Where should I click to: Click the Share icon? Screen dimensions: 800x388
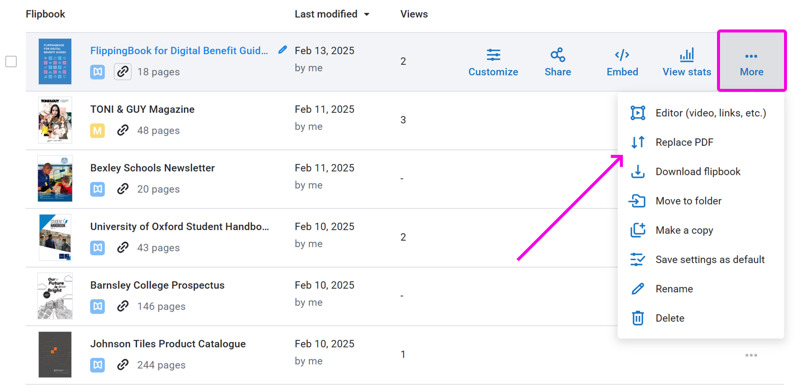point(557,55)
